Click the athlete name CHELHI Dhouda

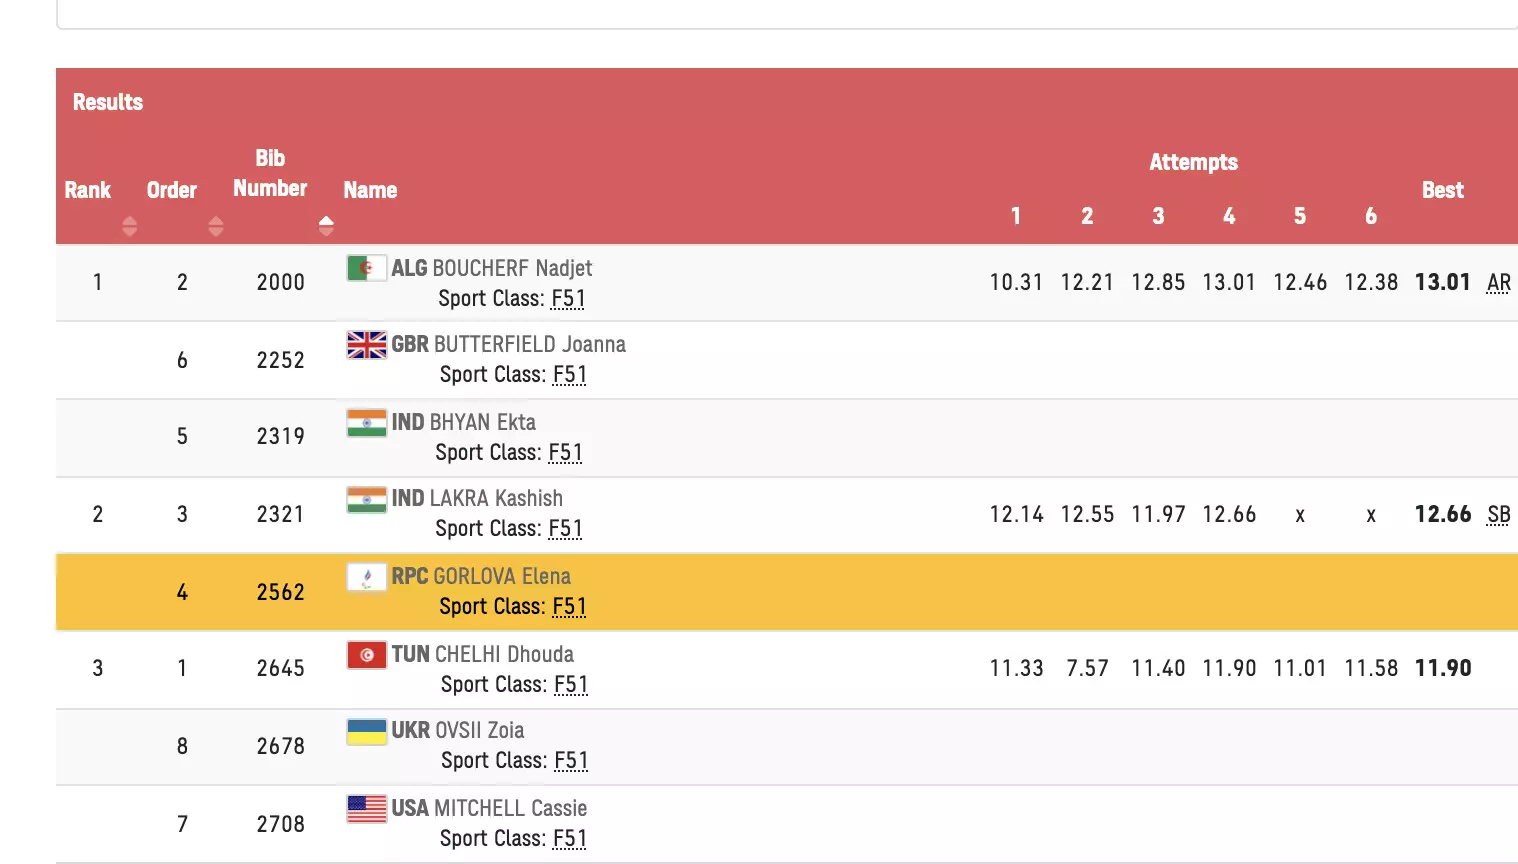pyautogui.click(x=504, y=655)
